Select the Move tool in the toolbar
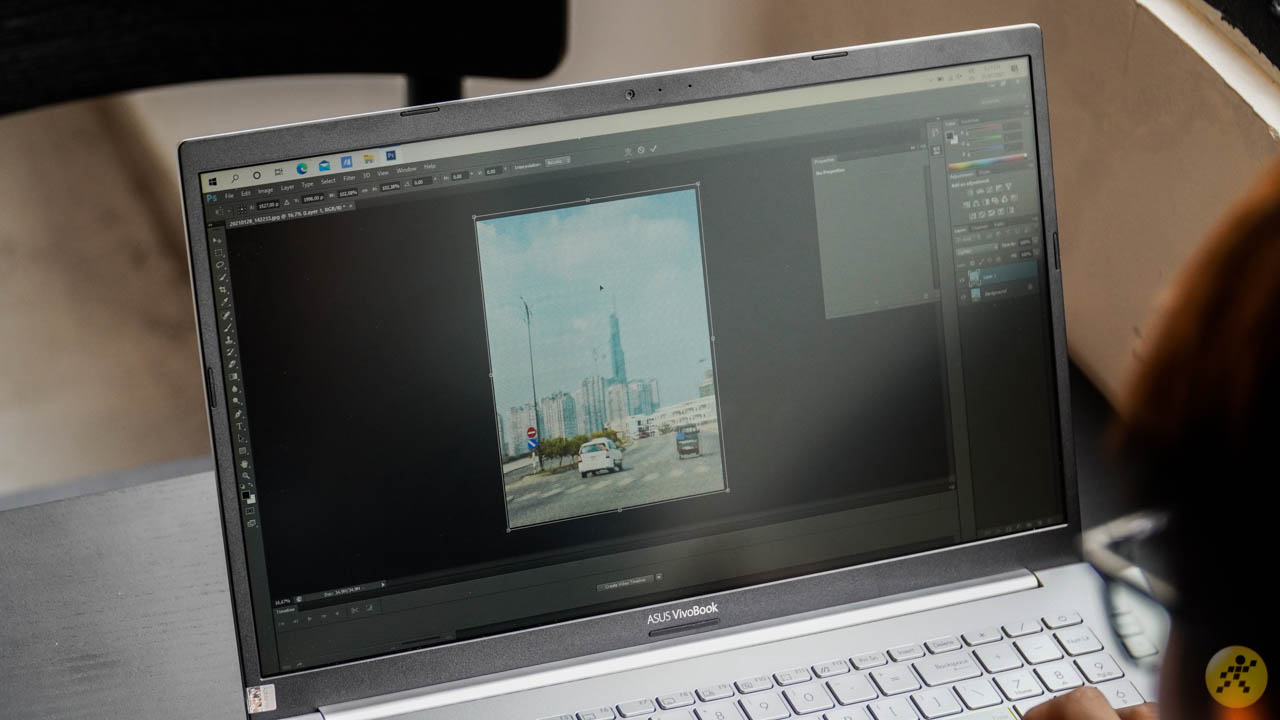This screenshot has height=720, width=1280. click(x=217, y=240)
